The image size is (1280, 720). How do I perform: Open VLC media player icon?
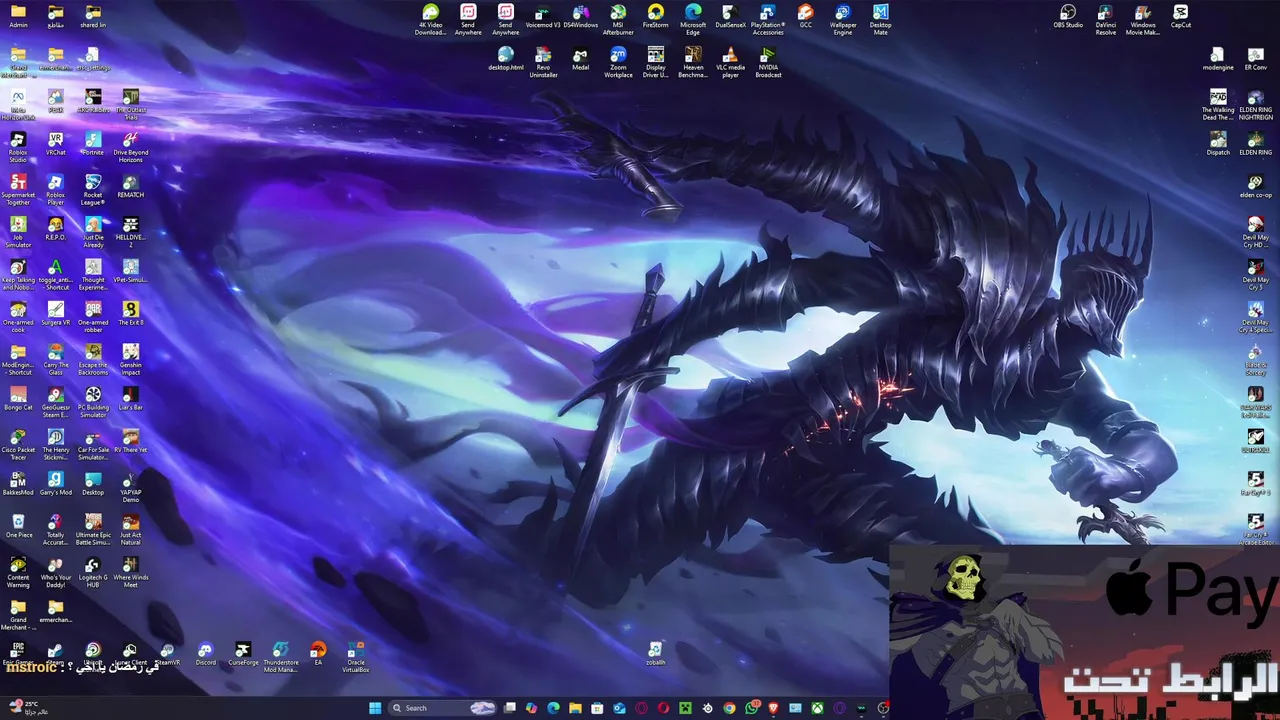coord(730,63)
